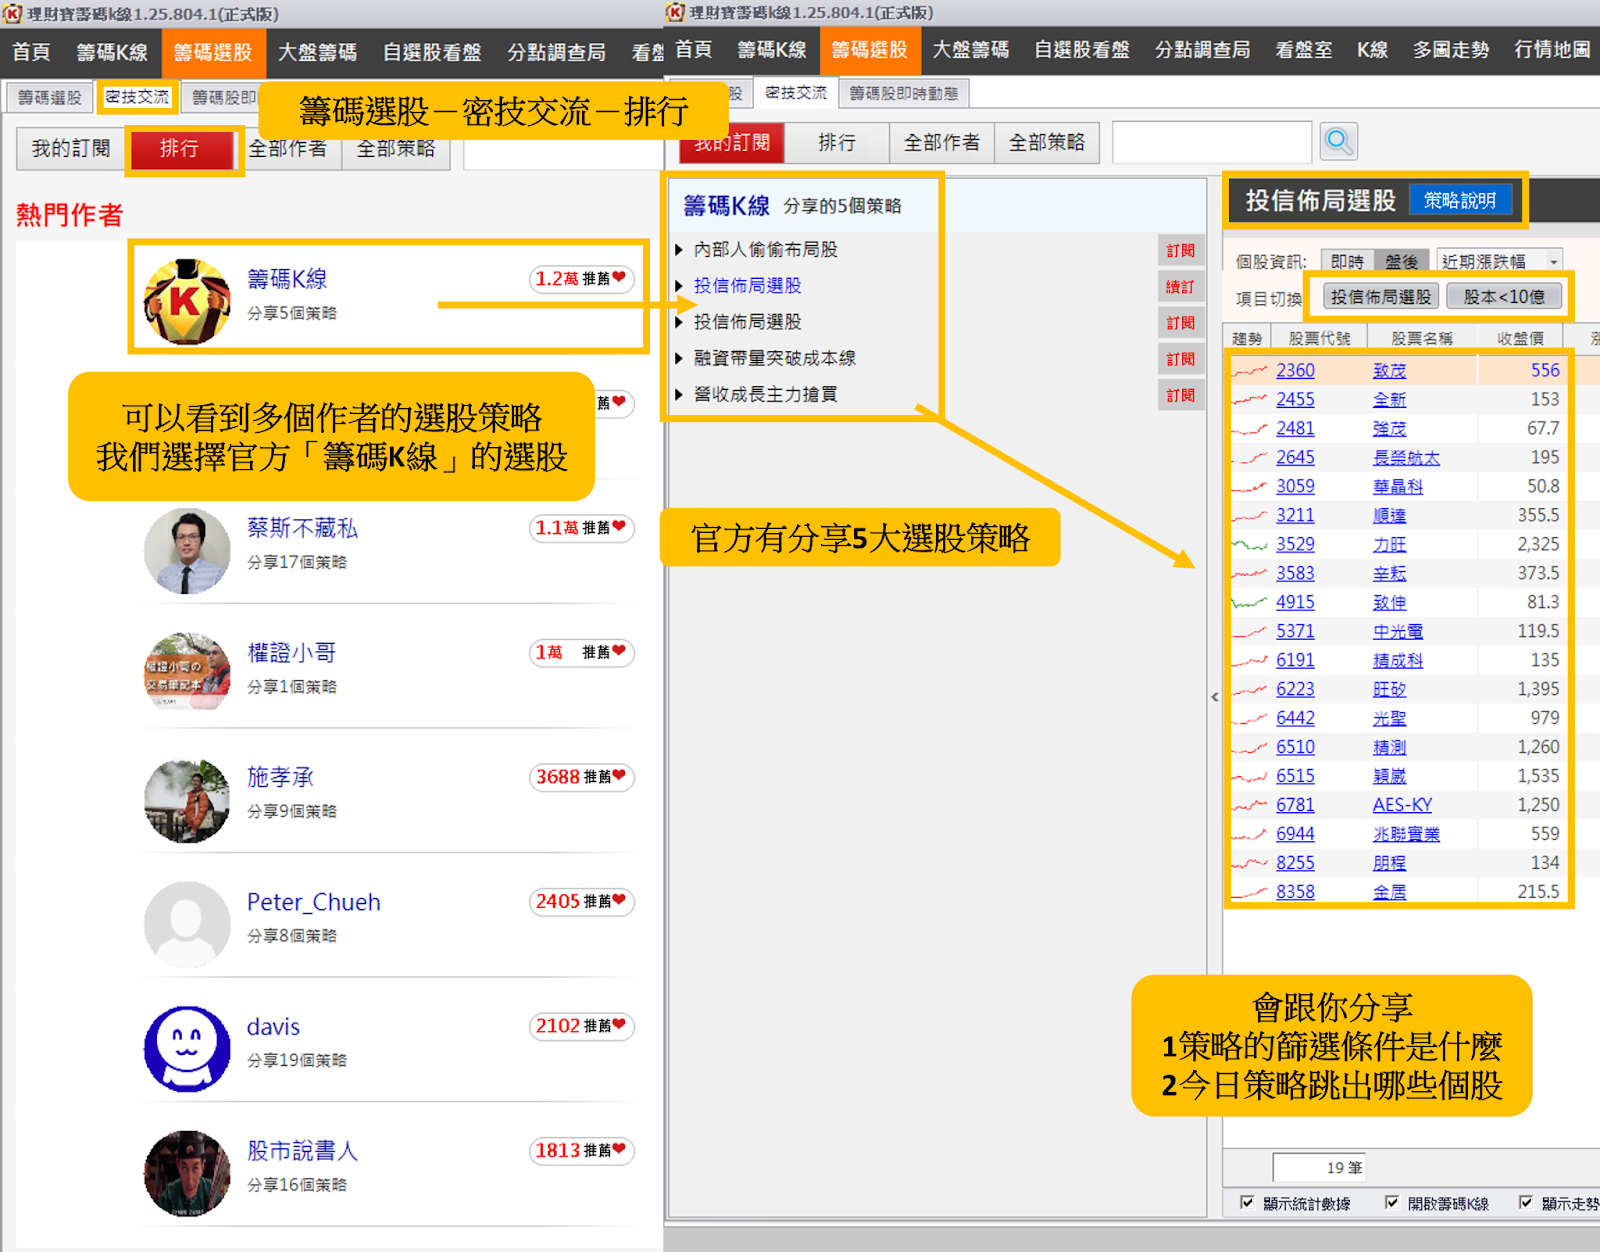Click the blue 策略說明 button
The image size is (1600, 1252).
[1459, 200]
